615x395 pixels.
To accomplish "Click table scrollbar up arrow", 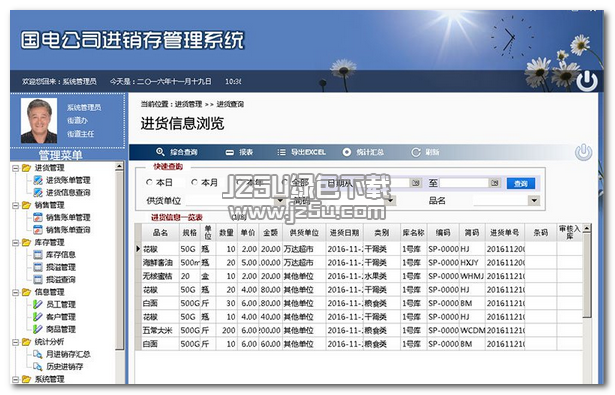I will (x=587, y=228).
